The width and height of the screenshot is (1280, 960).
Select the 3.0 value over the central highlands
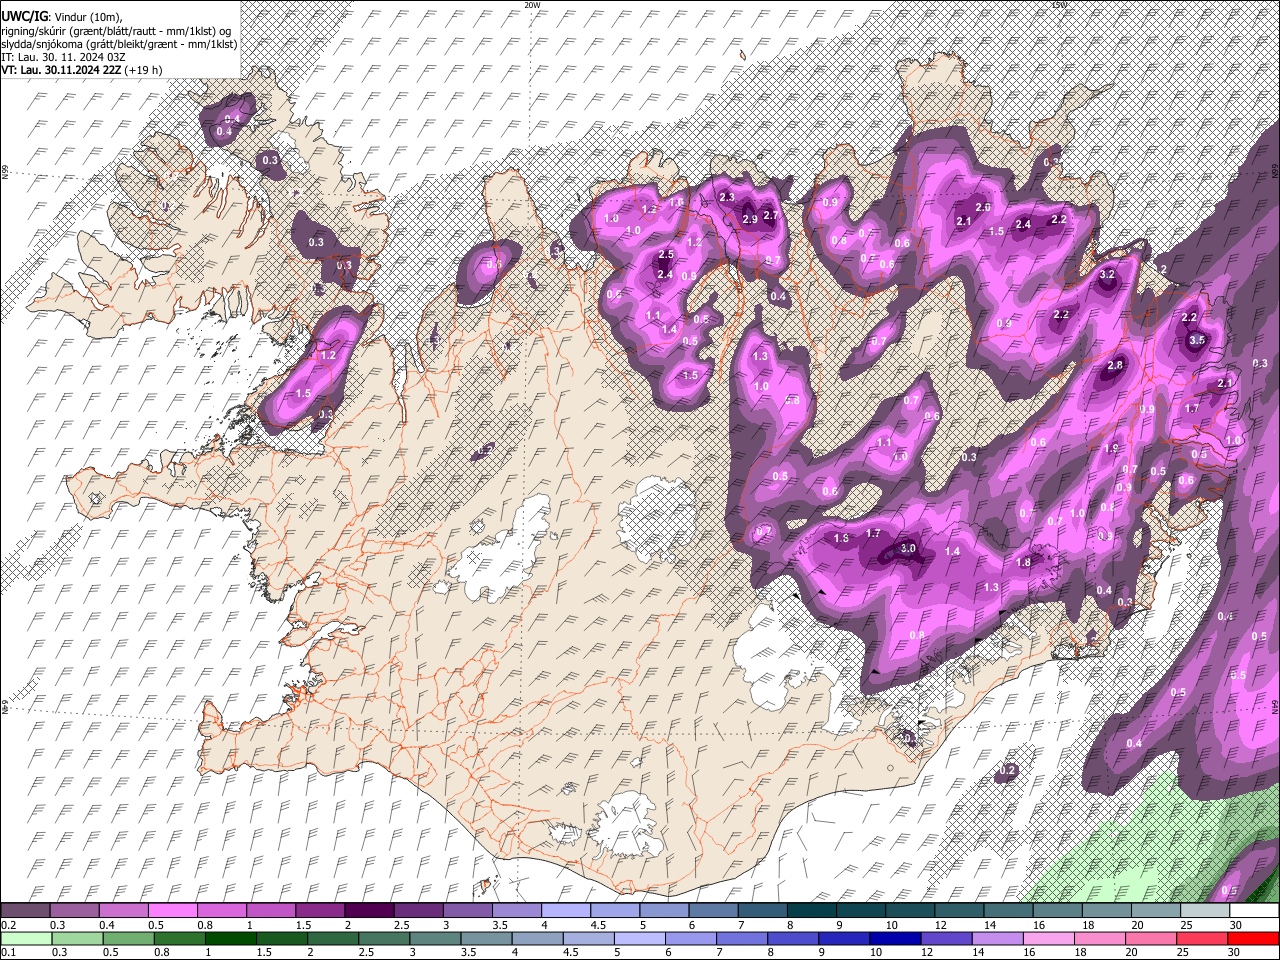click(x=908, y=548)
